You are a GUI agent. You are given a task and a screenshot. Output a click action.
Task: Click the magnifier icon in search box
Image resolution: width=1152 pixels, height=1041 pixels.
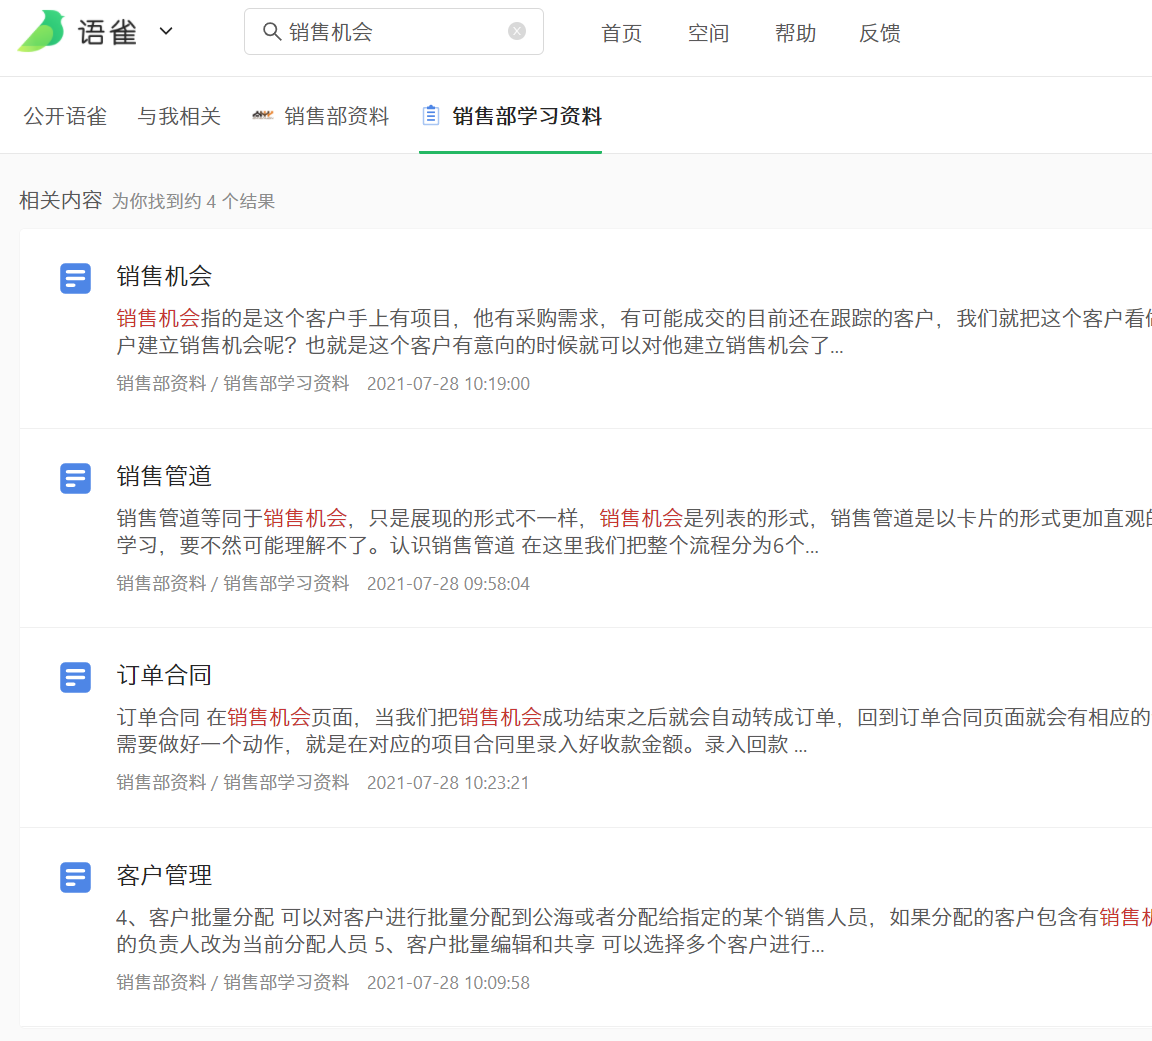pos(271,31)
